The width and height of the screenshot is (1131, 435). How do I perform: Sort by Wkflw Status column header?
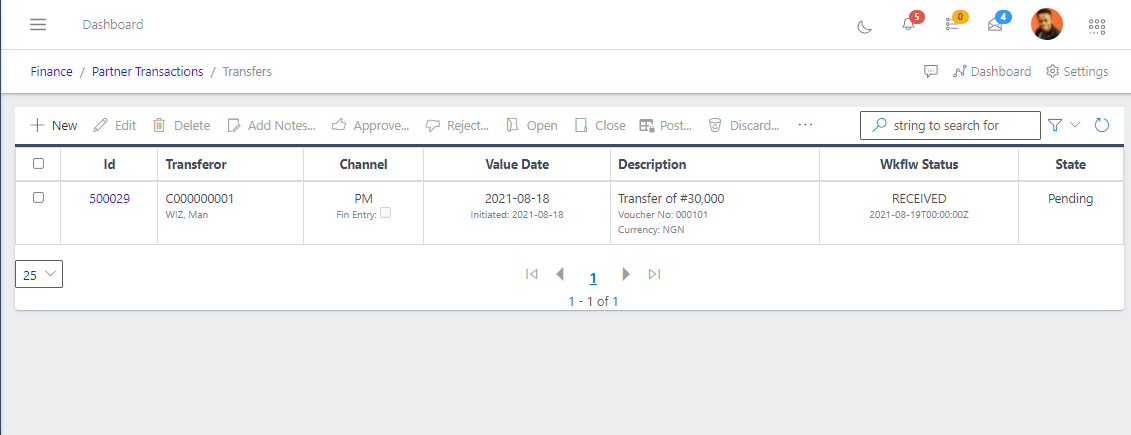pos(919,164)
